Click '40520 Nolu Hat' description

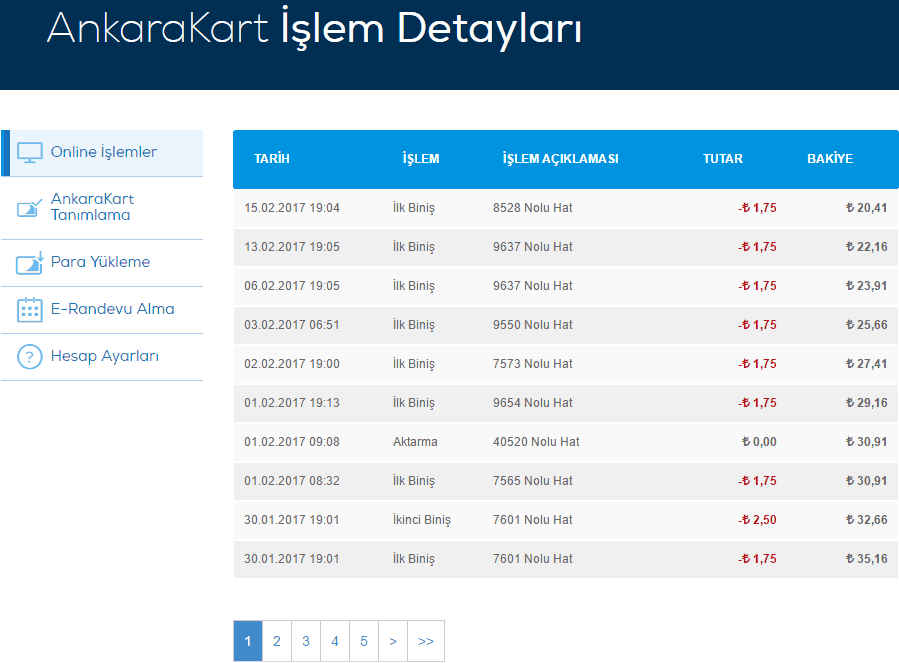pos(536,442)
